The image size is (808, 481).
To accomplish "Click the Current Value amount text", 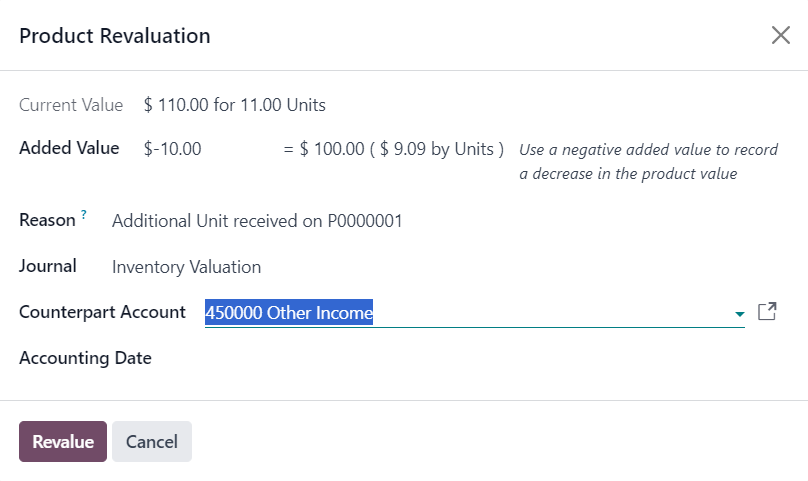I will click(234, 105).
